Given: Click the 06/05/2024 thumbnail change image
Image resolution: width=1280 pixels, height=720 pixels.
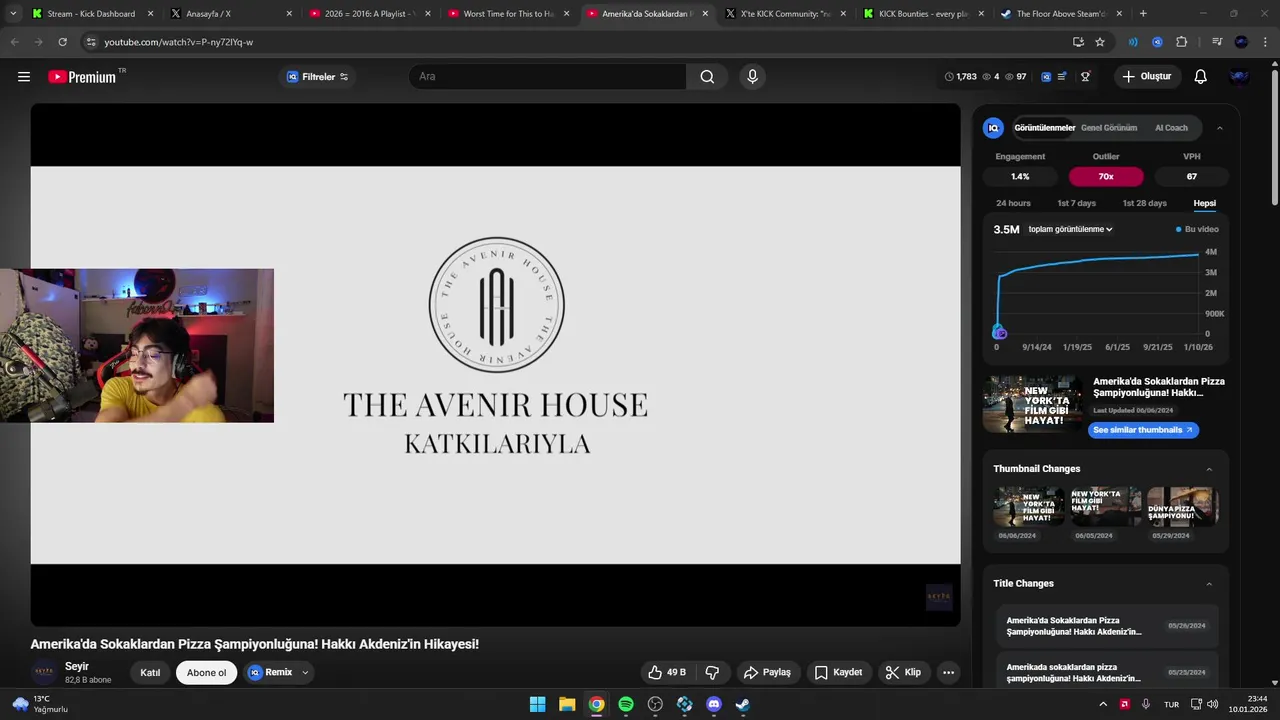Looking at the screenshot, I should coord(1106,507).
